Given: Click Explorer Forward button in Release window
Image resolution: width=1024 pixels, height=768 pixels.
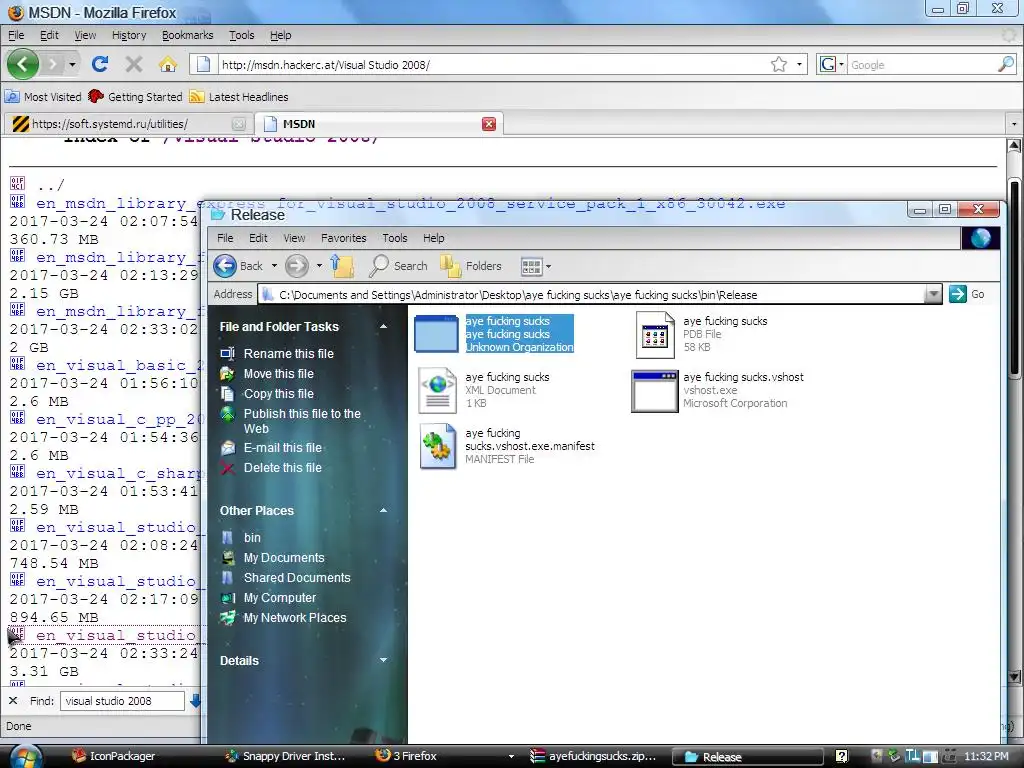Looking at the screenshot, I should click(x=296, y=266).
